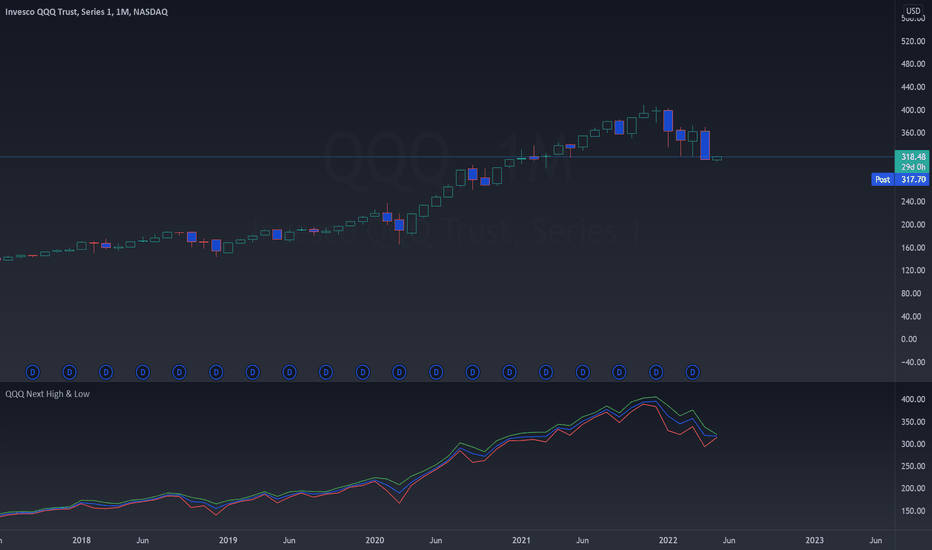Select the March 2019 dividend D icon
The width and height of the screenshot is (932, 550).
click(253, 372)
